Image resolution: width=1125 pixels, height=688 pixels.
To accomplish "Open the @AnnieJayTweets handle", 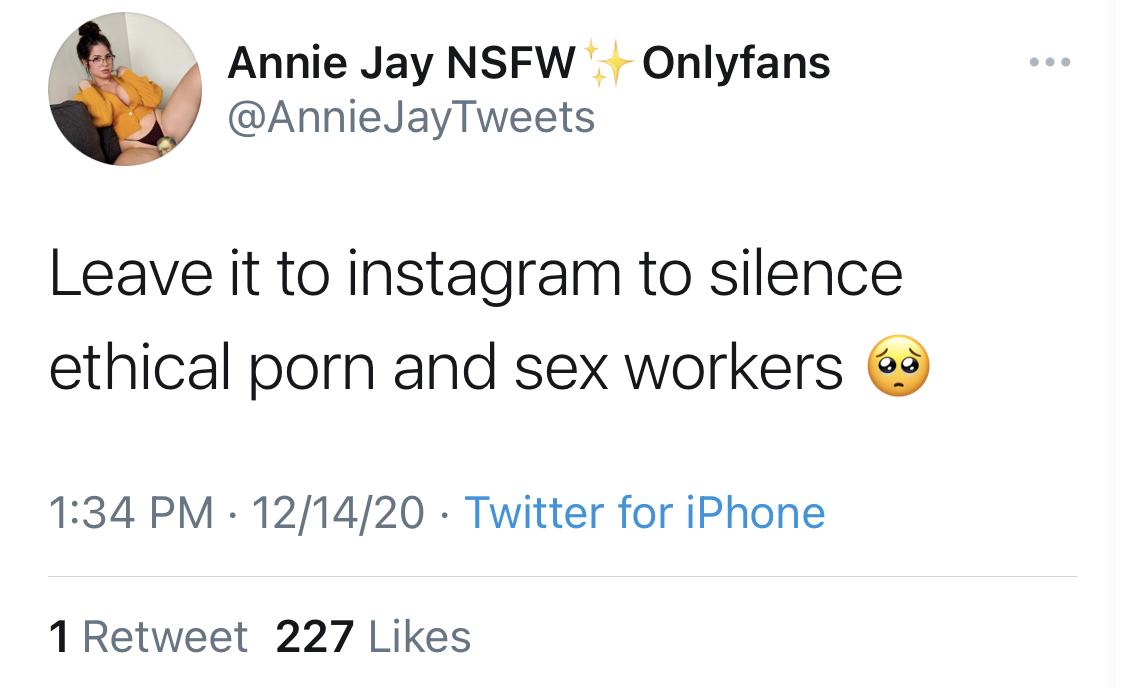I will (411, 117).
